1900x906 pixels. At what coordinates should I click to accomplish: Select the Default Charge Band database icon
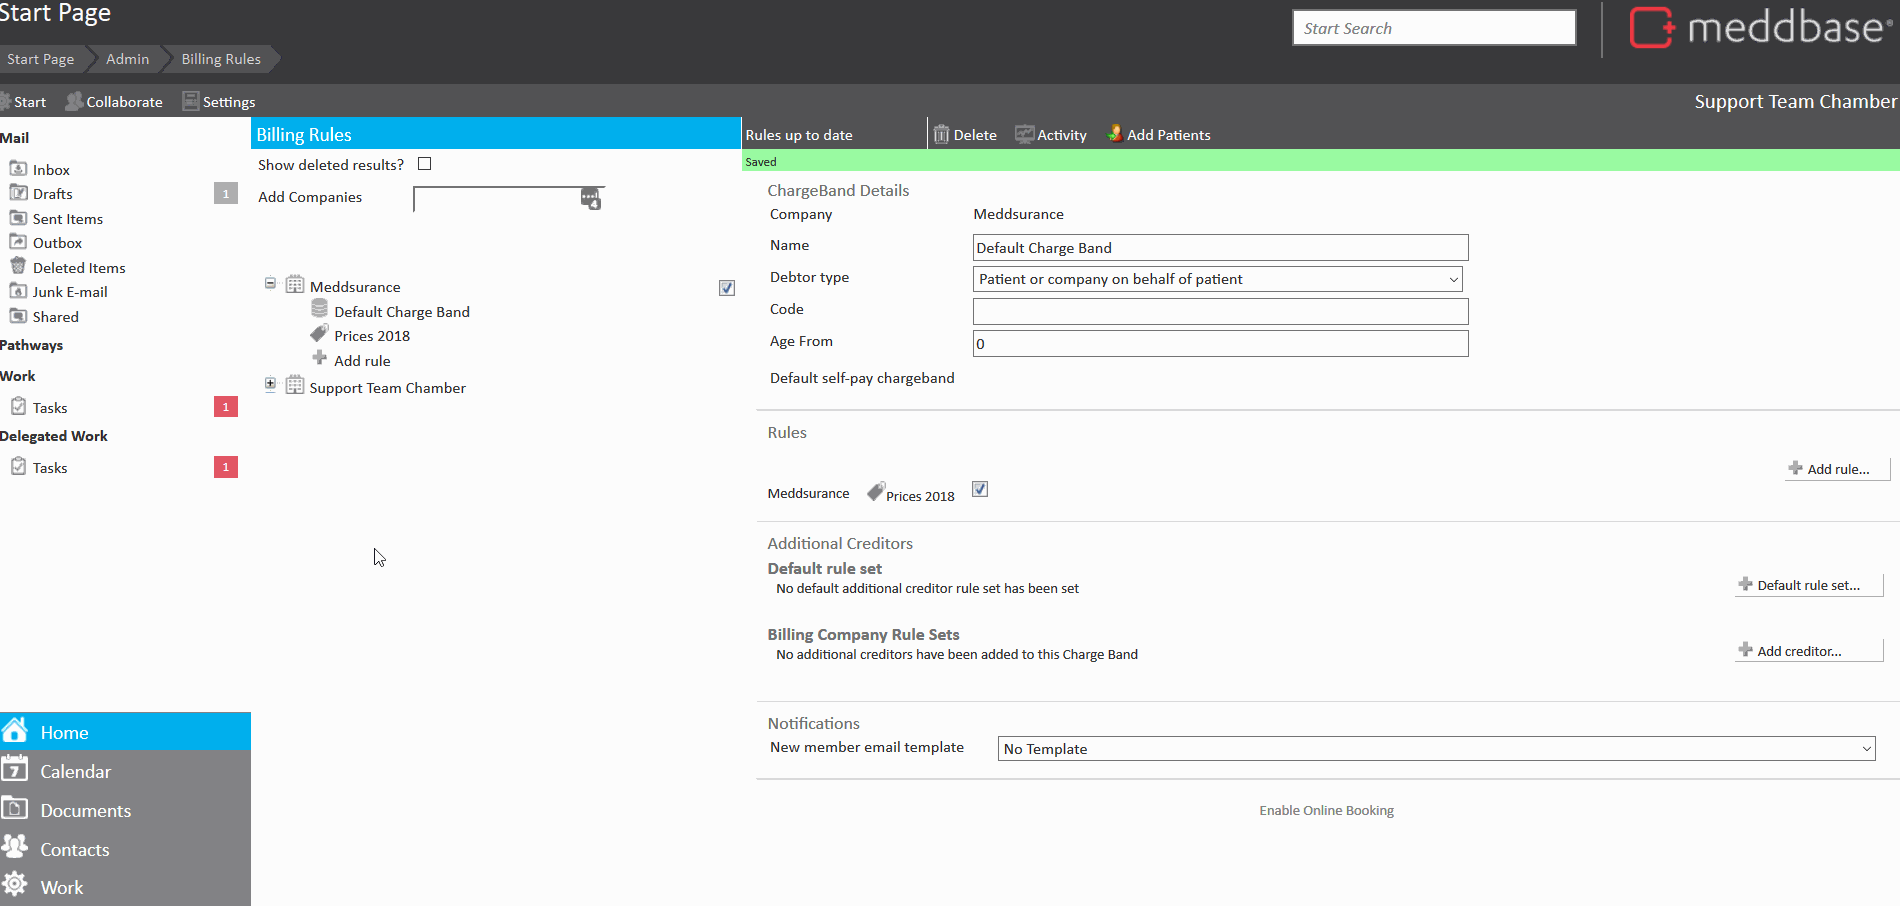point(320,310)
